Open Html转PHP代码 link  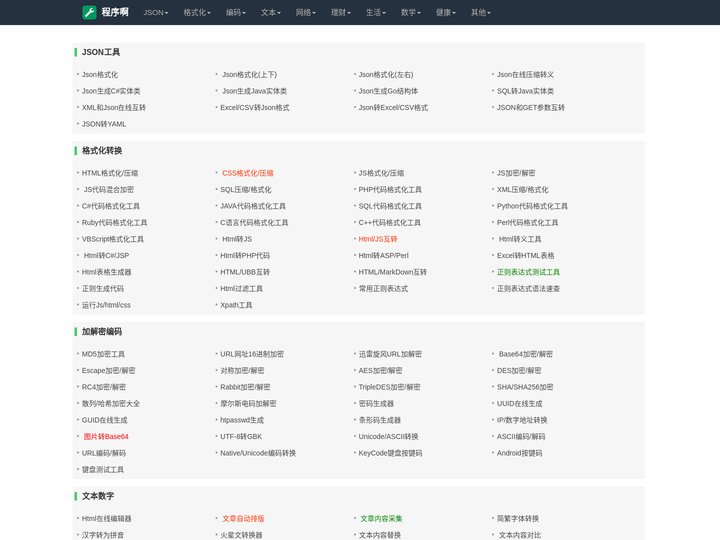(x=245, y=256)
